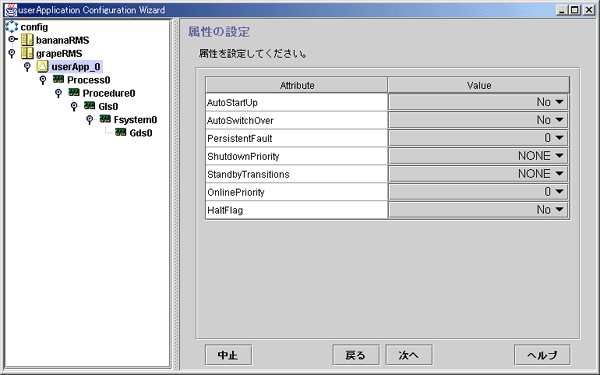The height and width of the screenshot is (375, 600).
Task: Open the AutoStartUp value dropdown
Action: pos(478,102)
